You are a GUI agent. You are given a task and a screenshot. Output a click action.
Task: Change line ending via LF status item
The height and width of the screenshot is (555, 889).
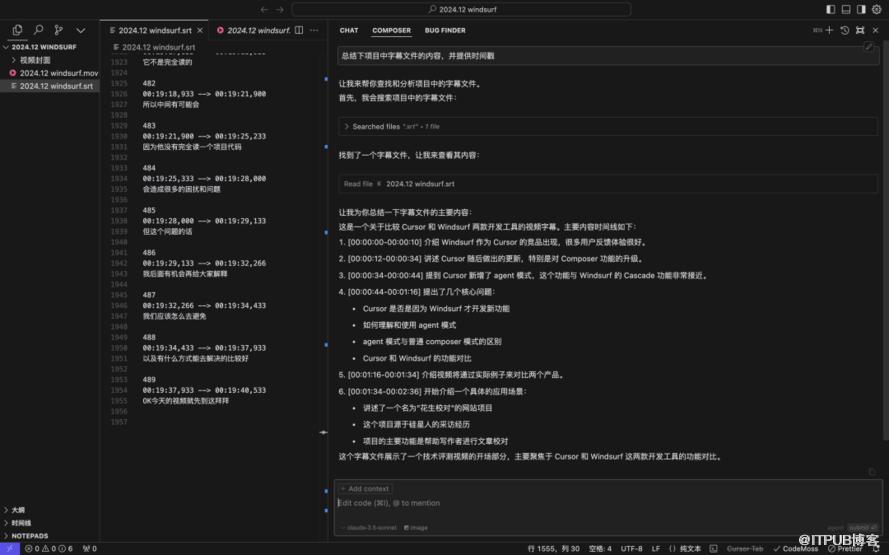click(x=656, y=548)
